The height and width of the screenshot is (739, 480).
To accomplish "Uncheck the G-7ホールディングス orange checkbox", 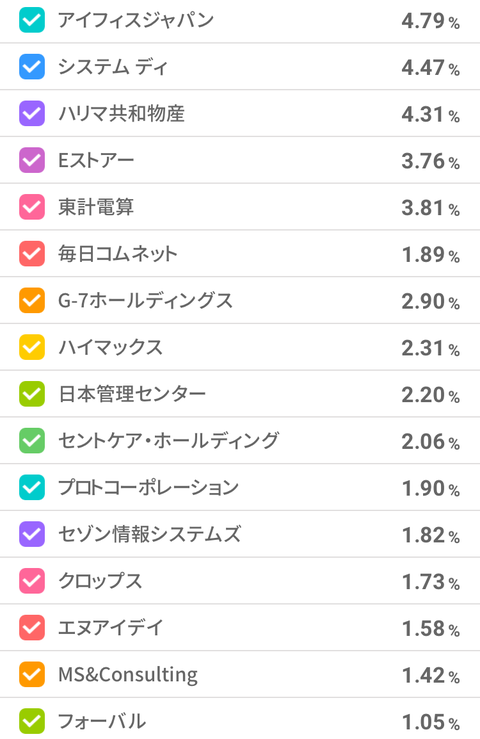I will 32,300.
